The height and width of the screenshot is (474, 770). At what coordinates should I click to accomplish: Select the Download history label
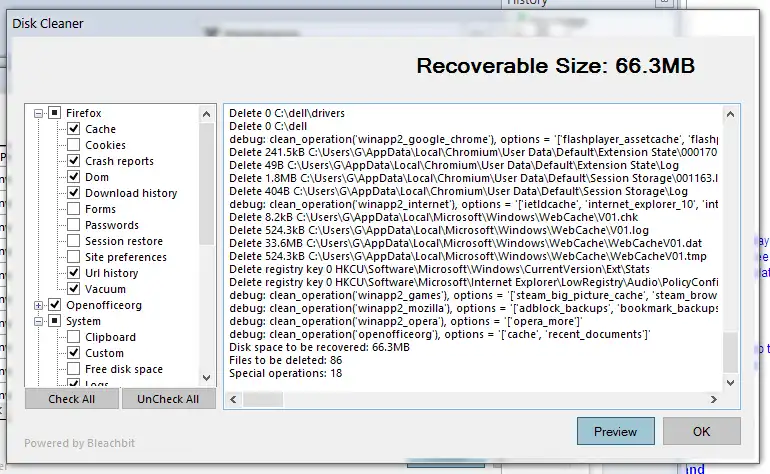coord(131,193)
